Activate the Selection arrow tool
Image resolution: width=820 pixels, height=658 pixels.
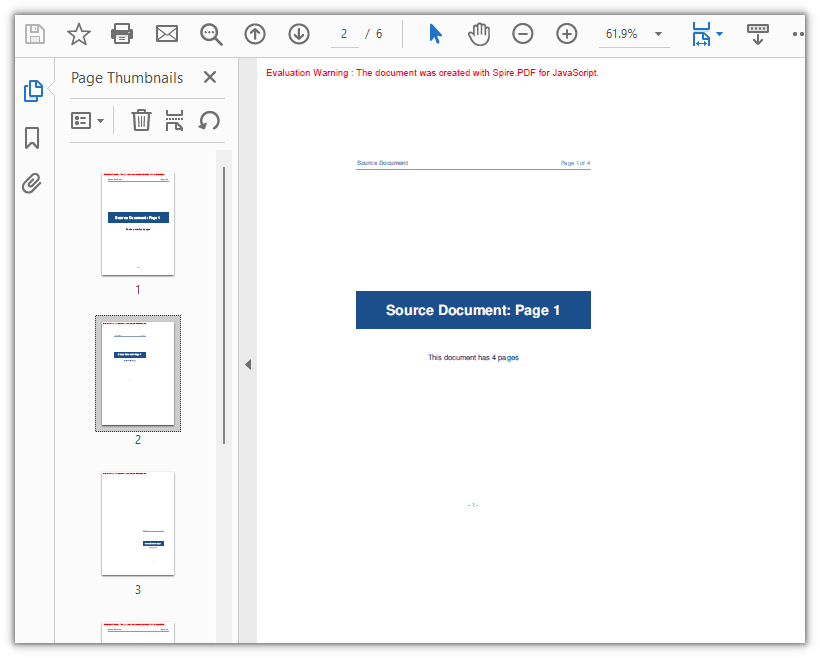click(435, 33)
